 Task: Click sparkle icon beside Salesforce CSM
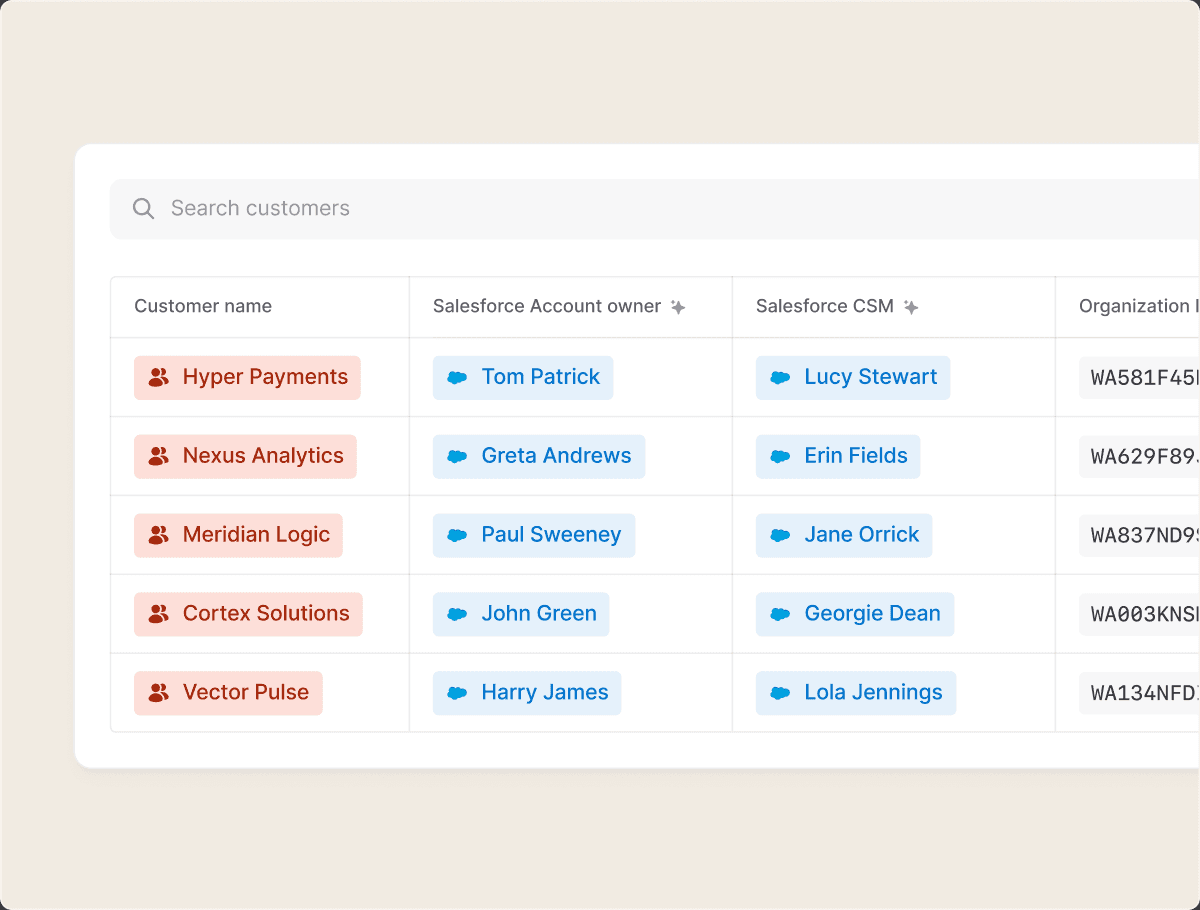[911, 307]
